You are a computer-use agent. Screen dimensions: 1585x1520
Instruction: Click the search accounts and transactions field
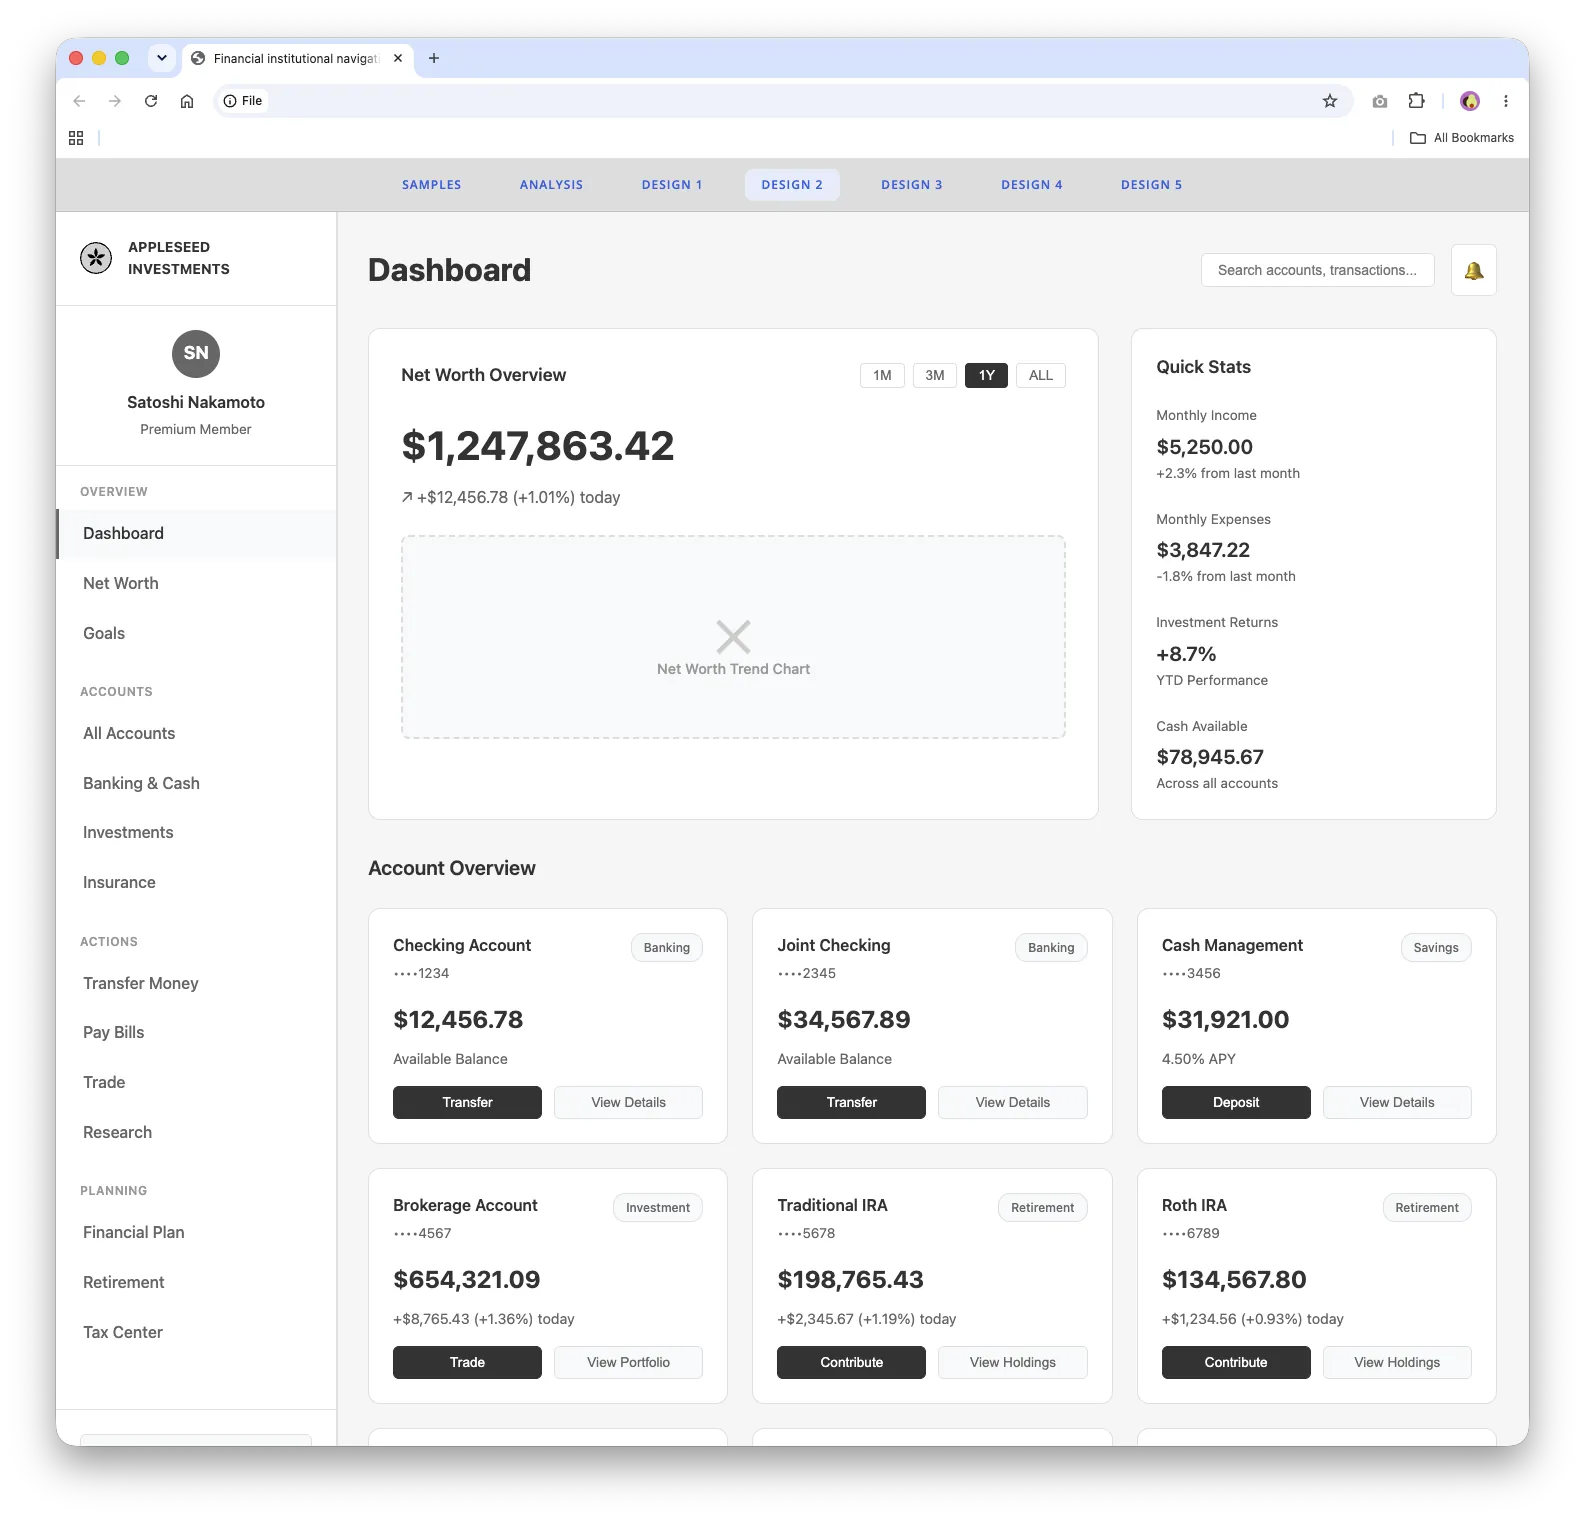click(x=1318, y=270)
